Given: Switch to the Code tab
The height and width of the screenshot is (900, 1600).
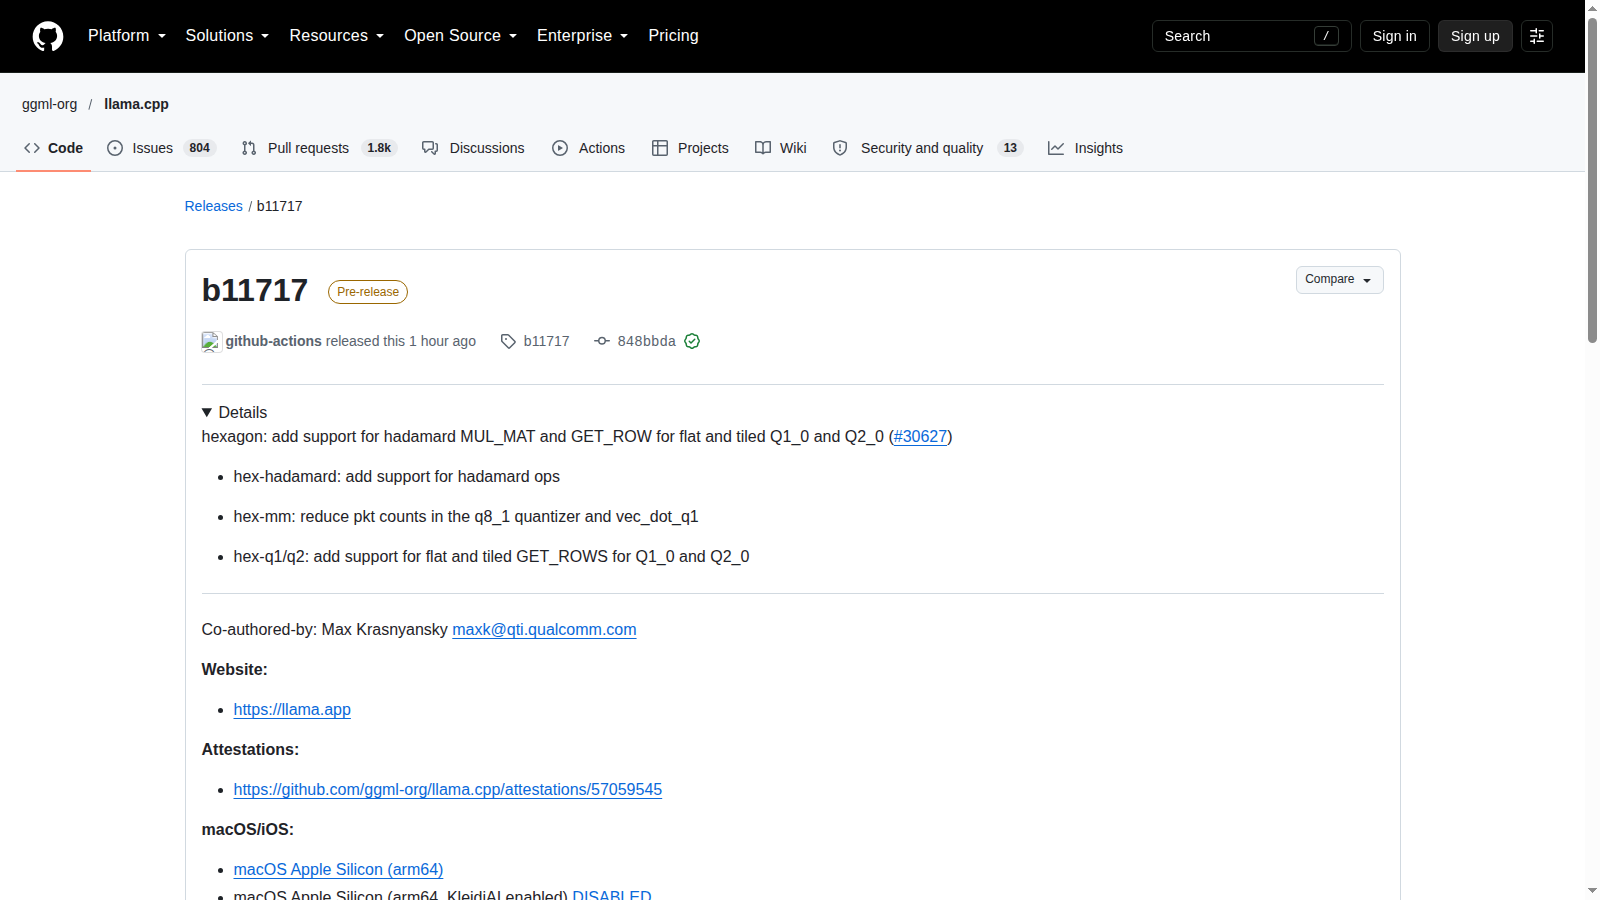Looking at the screenshot, I should coord(53,148).
